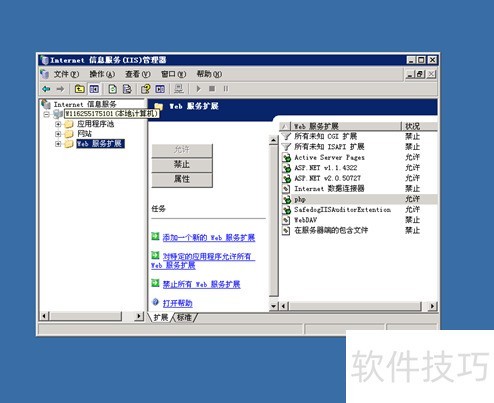Select the ASP.NET v1.1.4322 row
The height and width of the screenshot is (403, 494).
[359, 168]
